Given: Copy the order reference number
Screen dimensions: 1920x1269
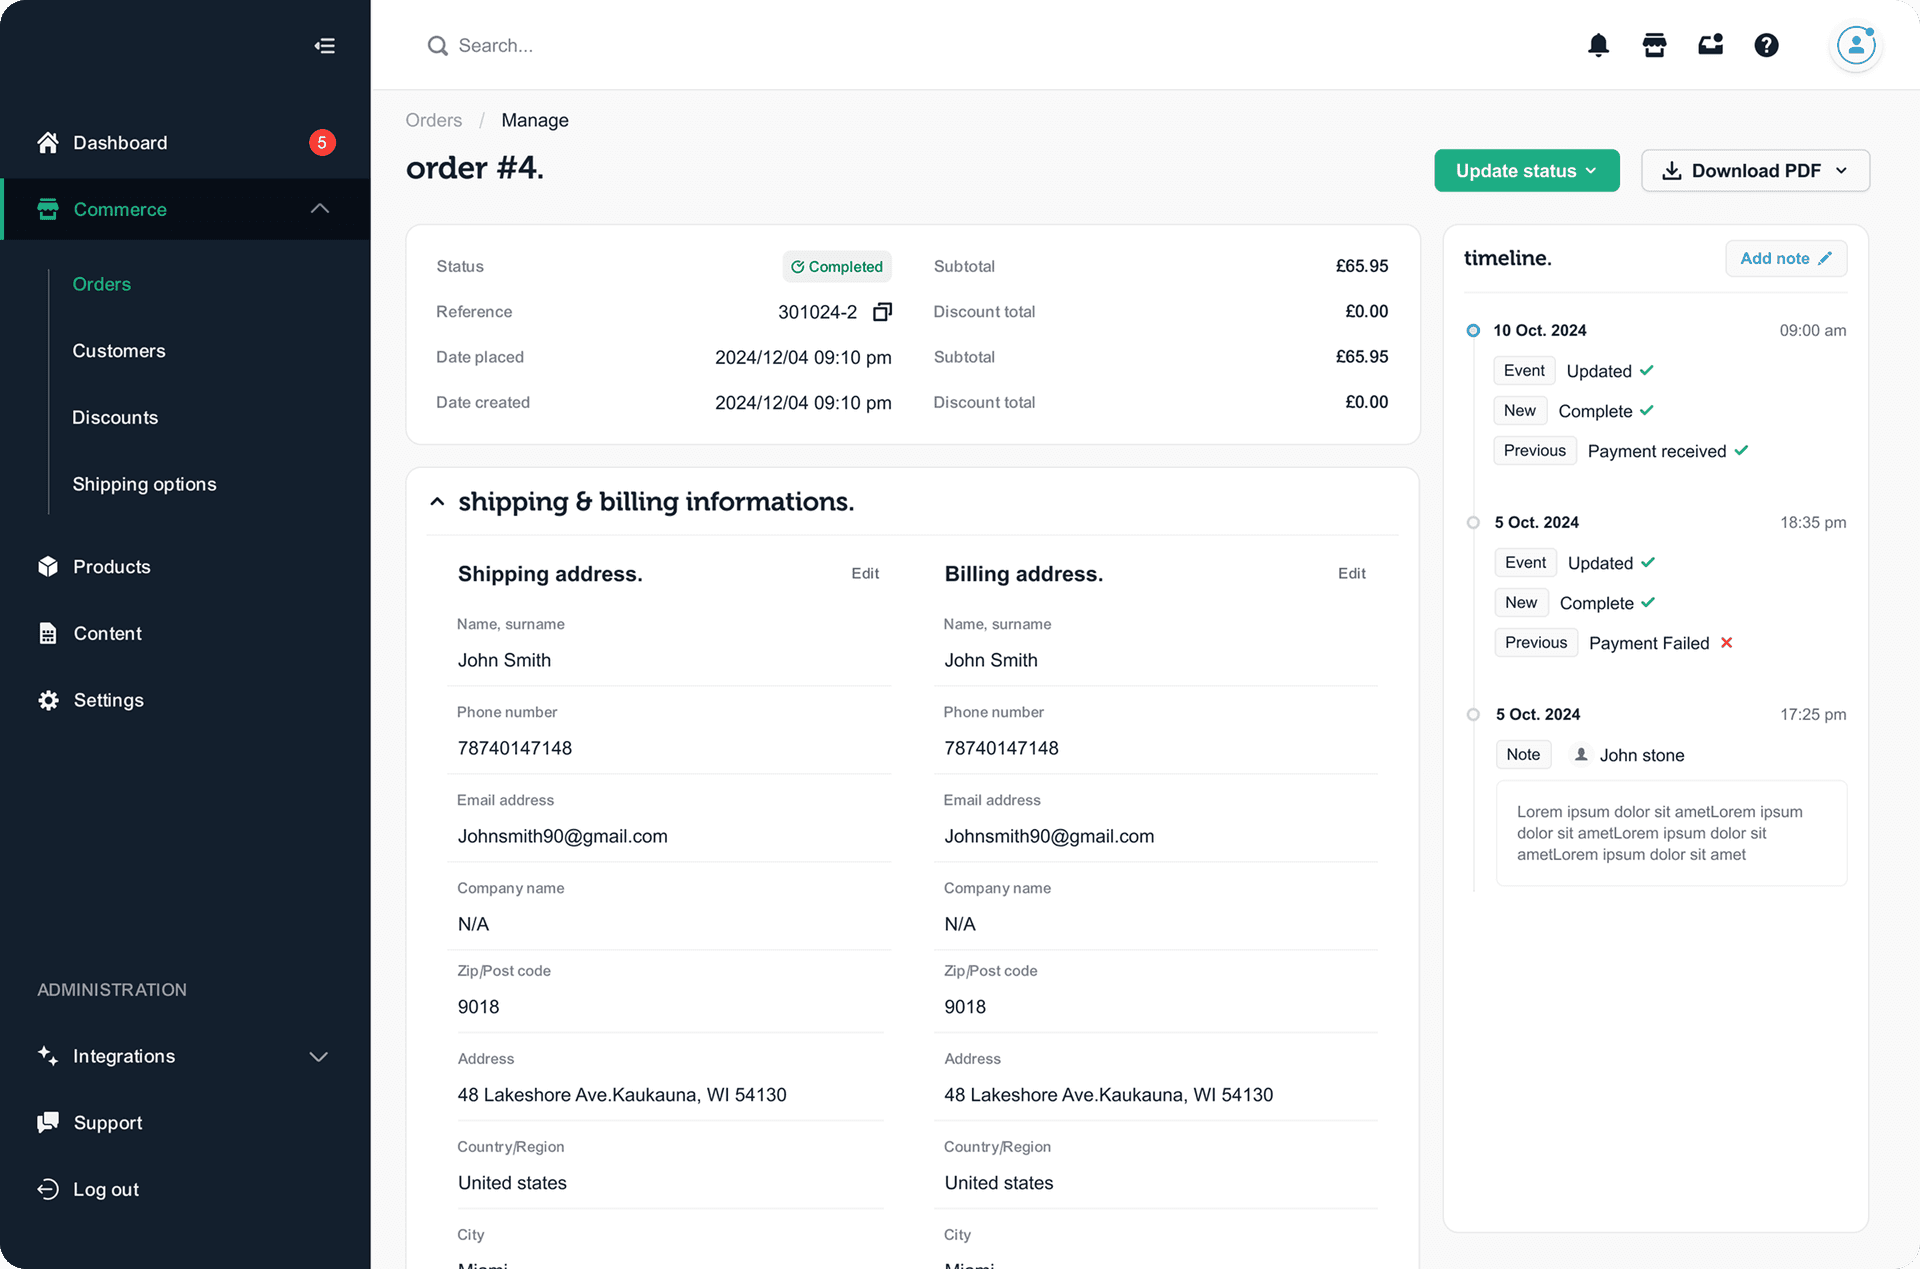Looking at the screenshot, I should pyautogui.click(x=881, y=312).
